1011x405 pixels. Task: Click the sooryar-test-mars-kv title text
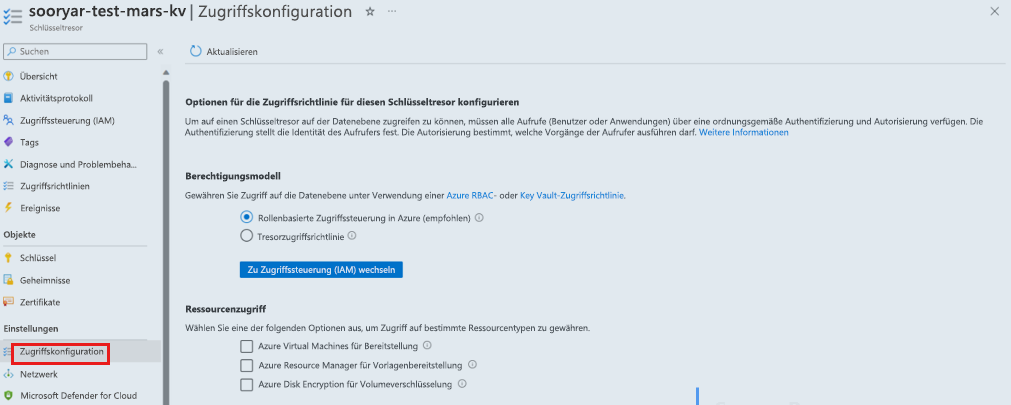107,11
